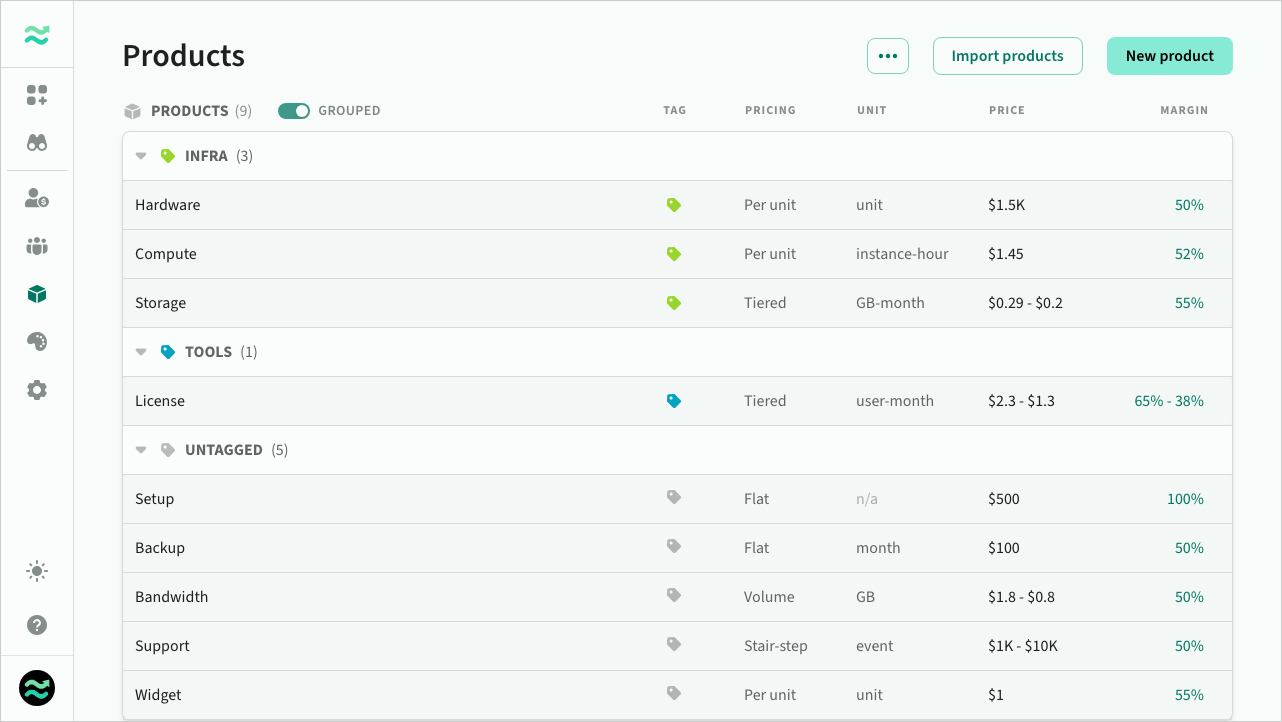
Task: Click the green tag icon in Hardware row
Action: pos(674,205)
